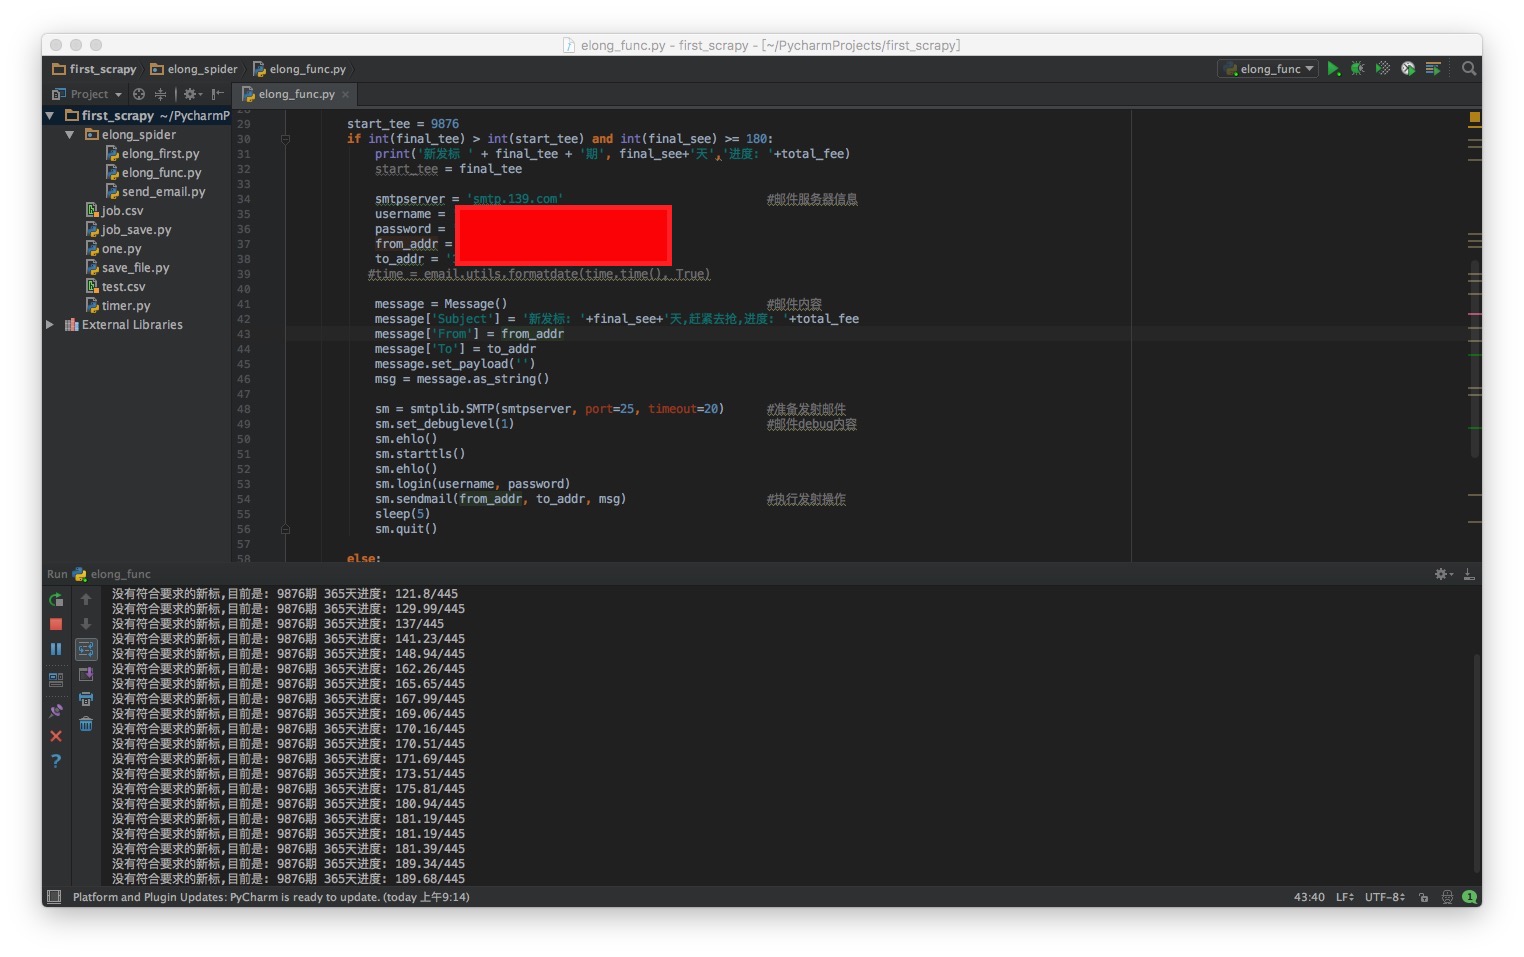Change file encoding UTF-8
The width and height of the screenshot is (1524, 957).
[1385, 897]
